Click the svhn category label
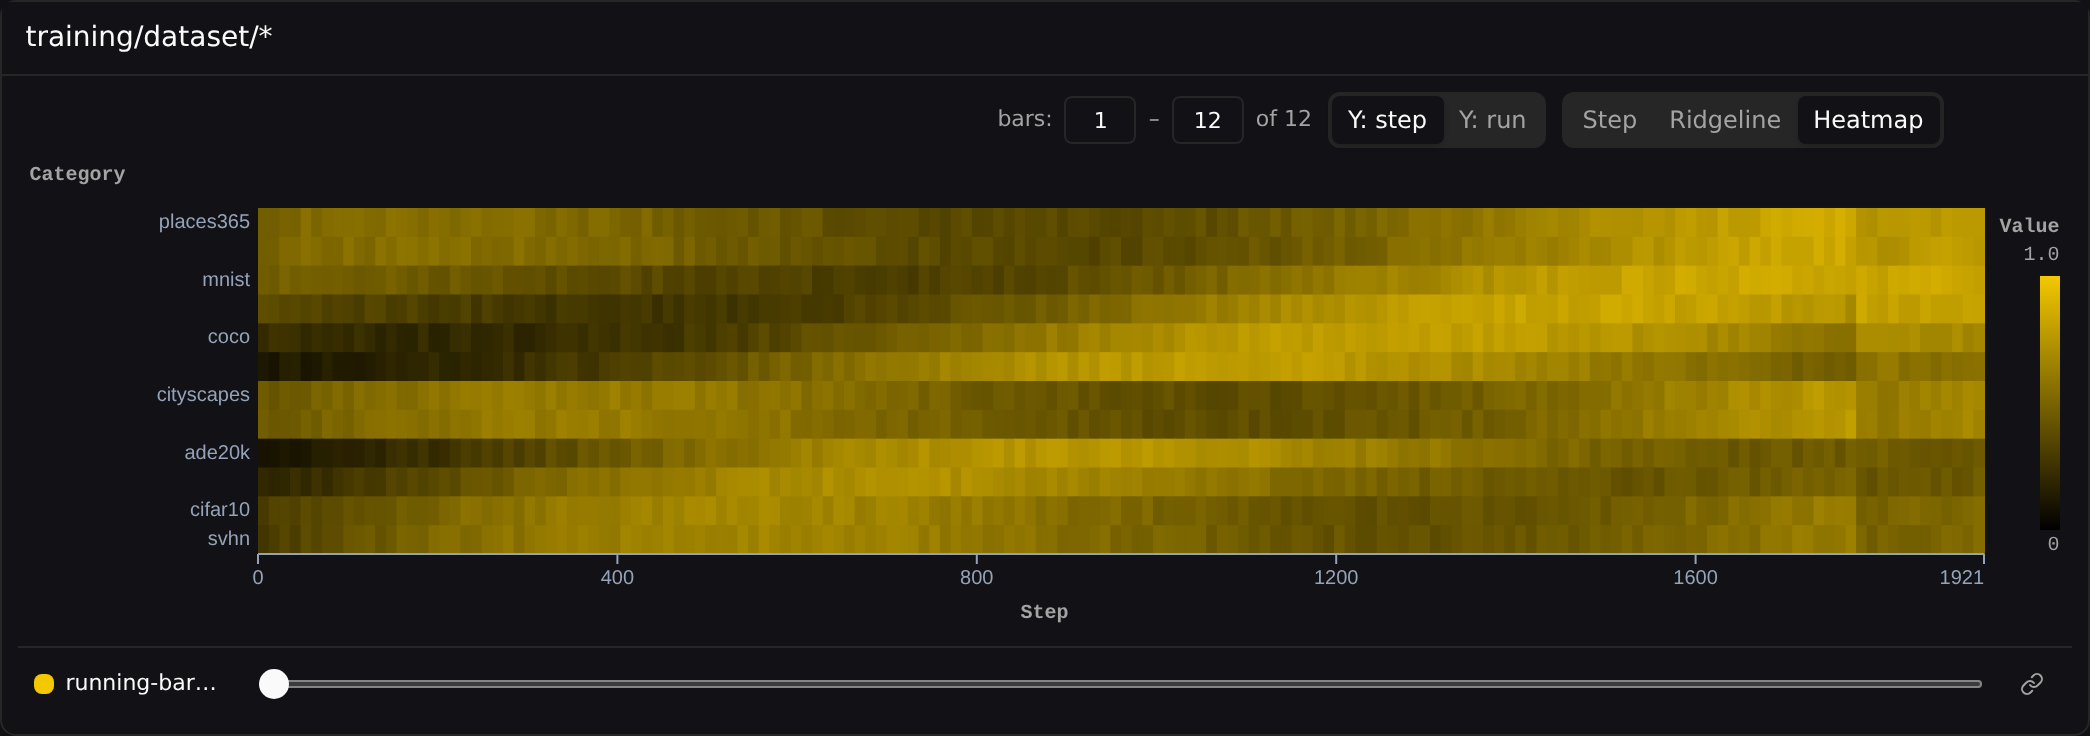The height and width of the screenshot is (736, 2090). point(229,539)
